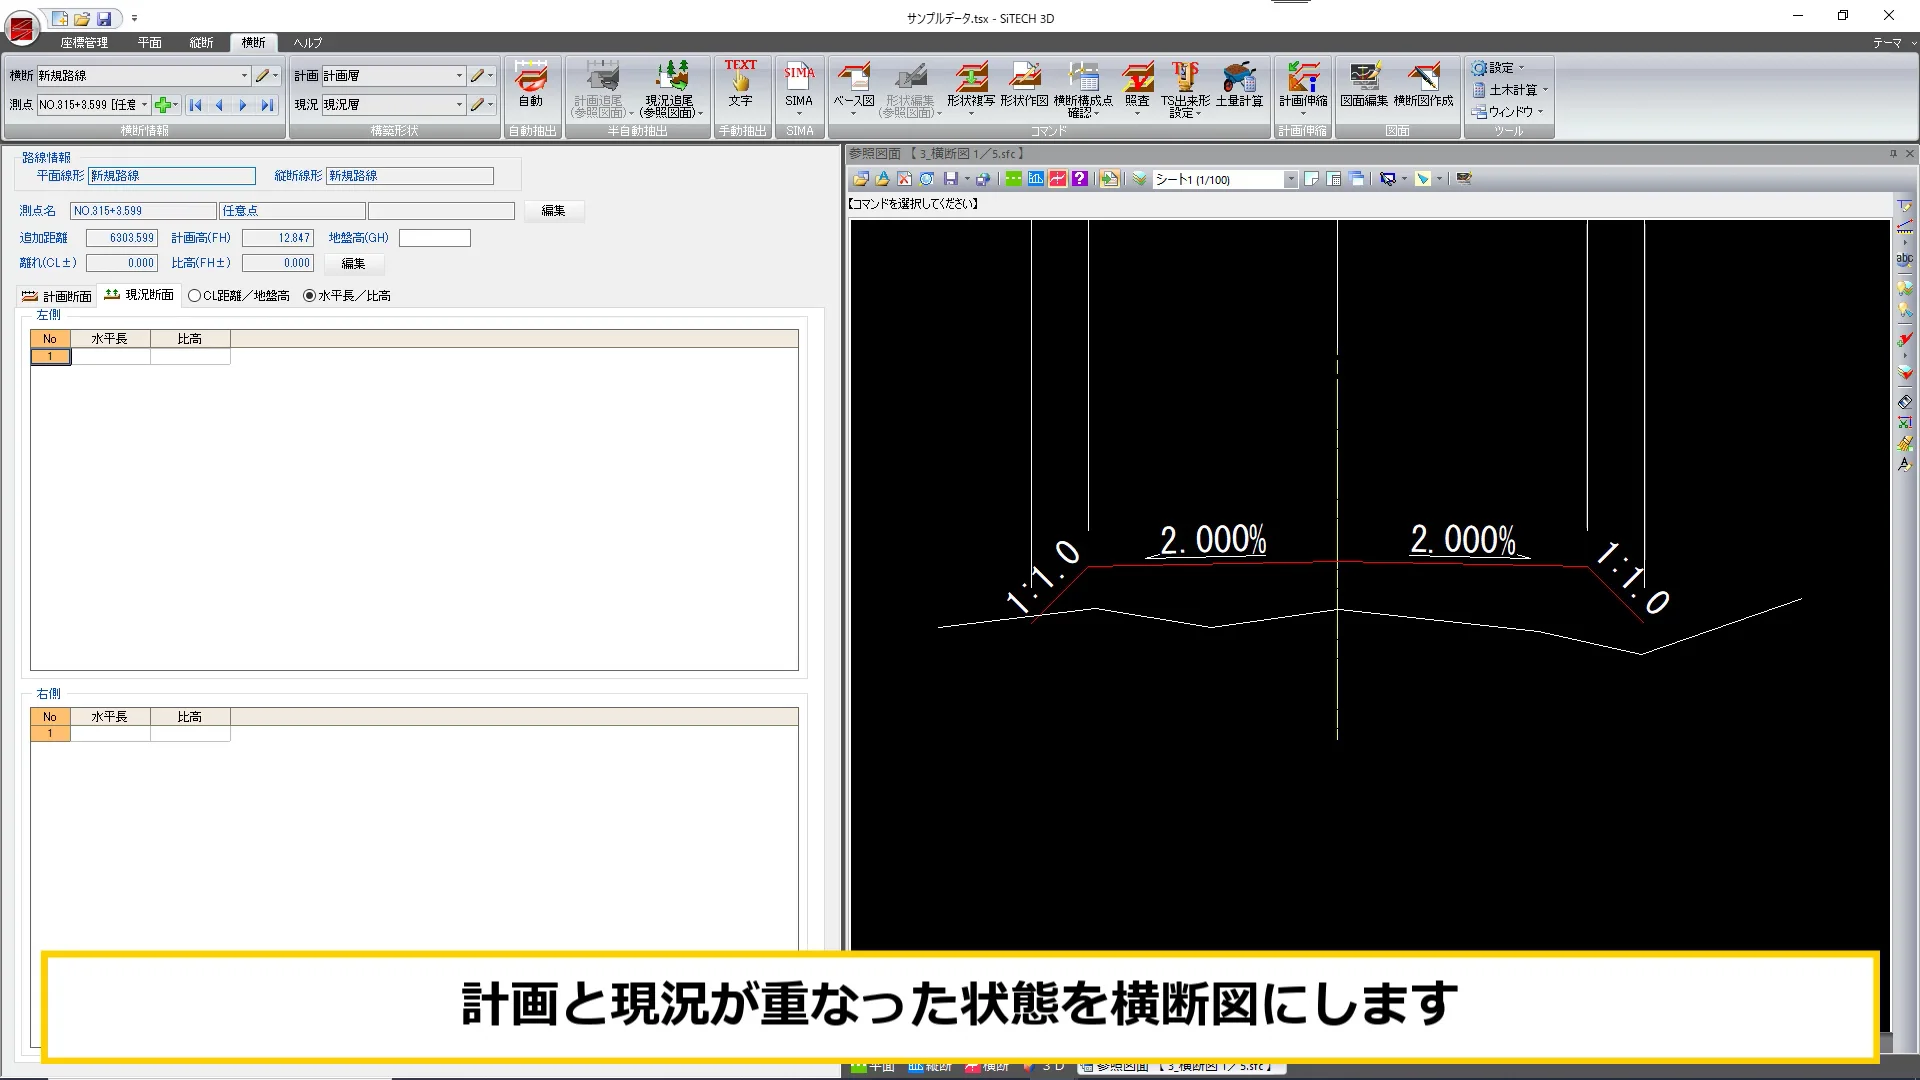The image size is (1920, 1080).
Task: Click the 横断図作成 cross-section creation icon
Action: click(x=1423, y=84)
